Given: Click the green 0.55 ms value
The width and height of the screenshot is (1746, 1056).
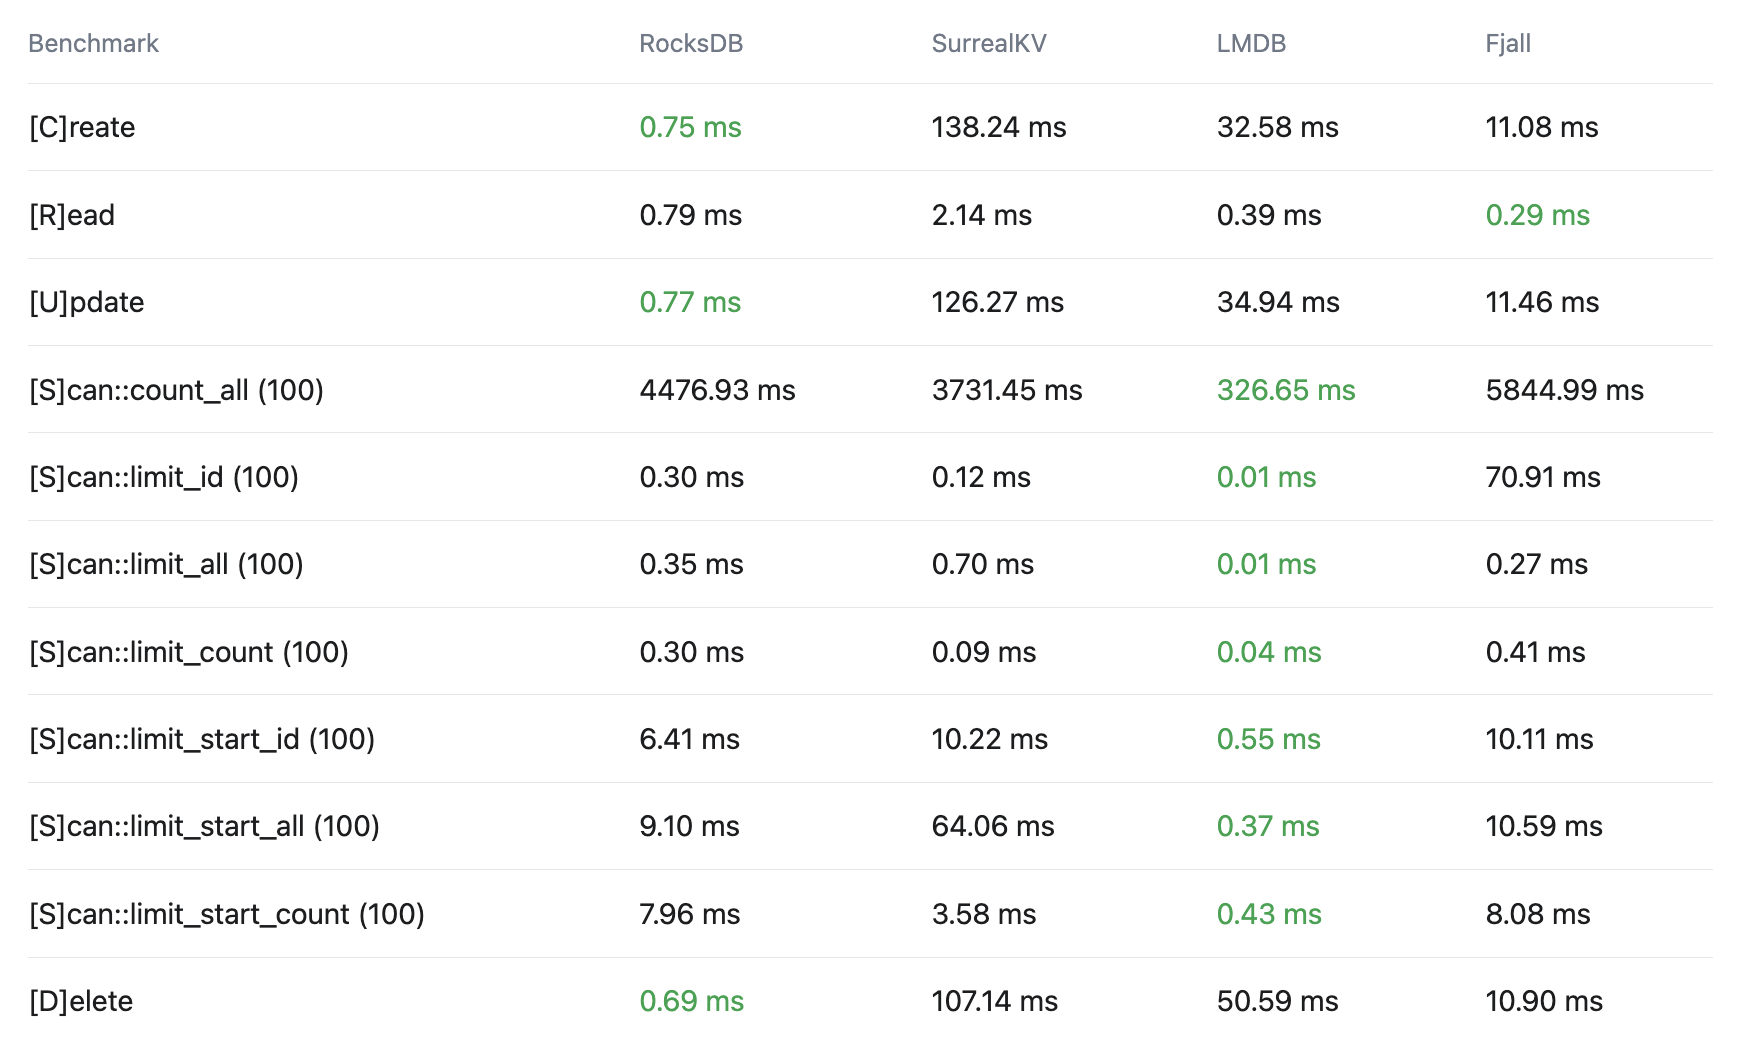Looking at the screenshot, I should [1269, 739].
